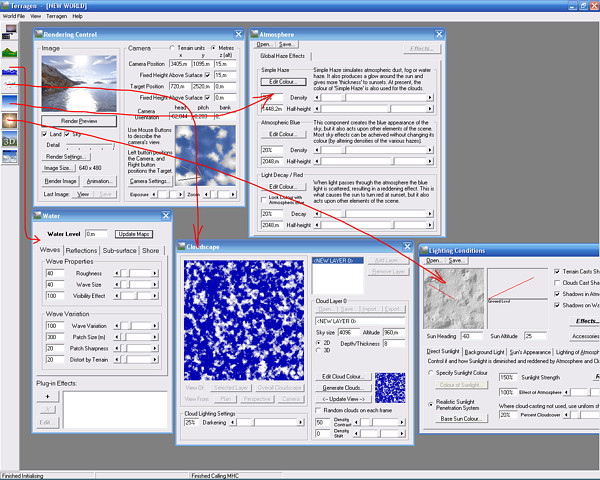Screen dimensions: 600x480
Task: Open the Cloudscape sidebar icon
Action: tap(10, 84)
